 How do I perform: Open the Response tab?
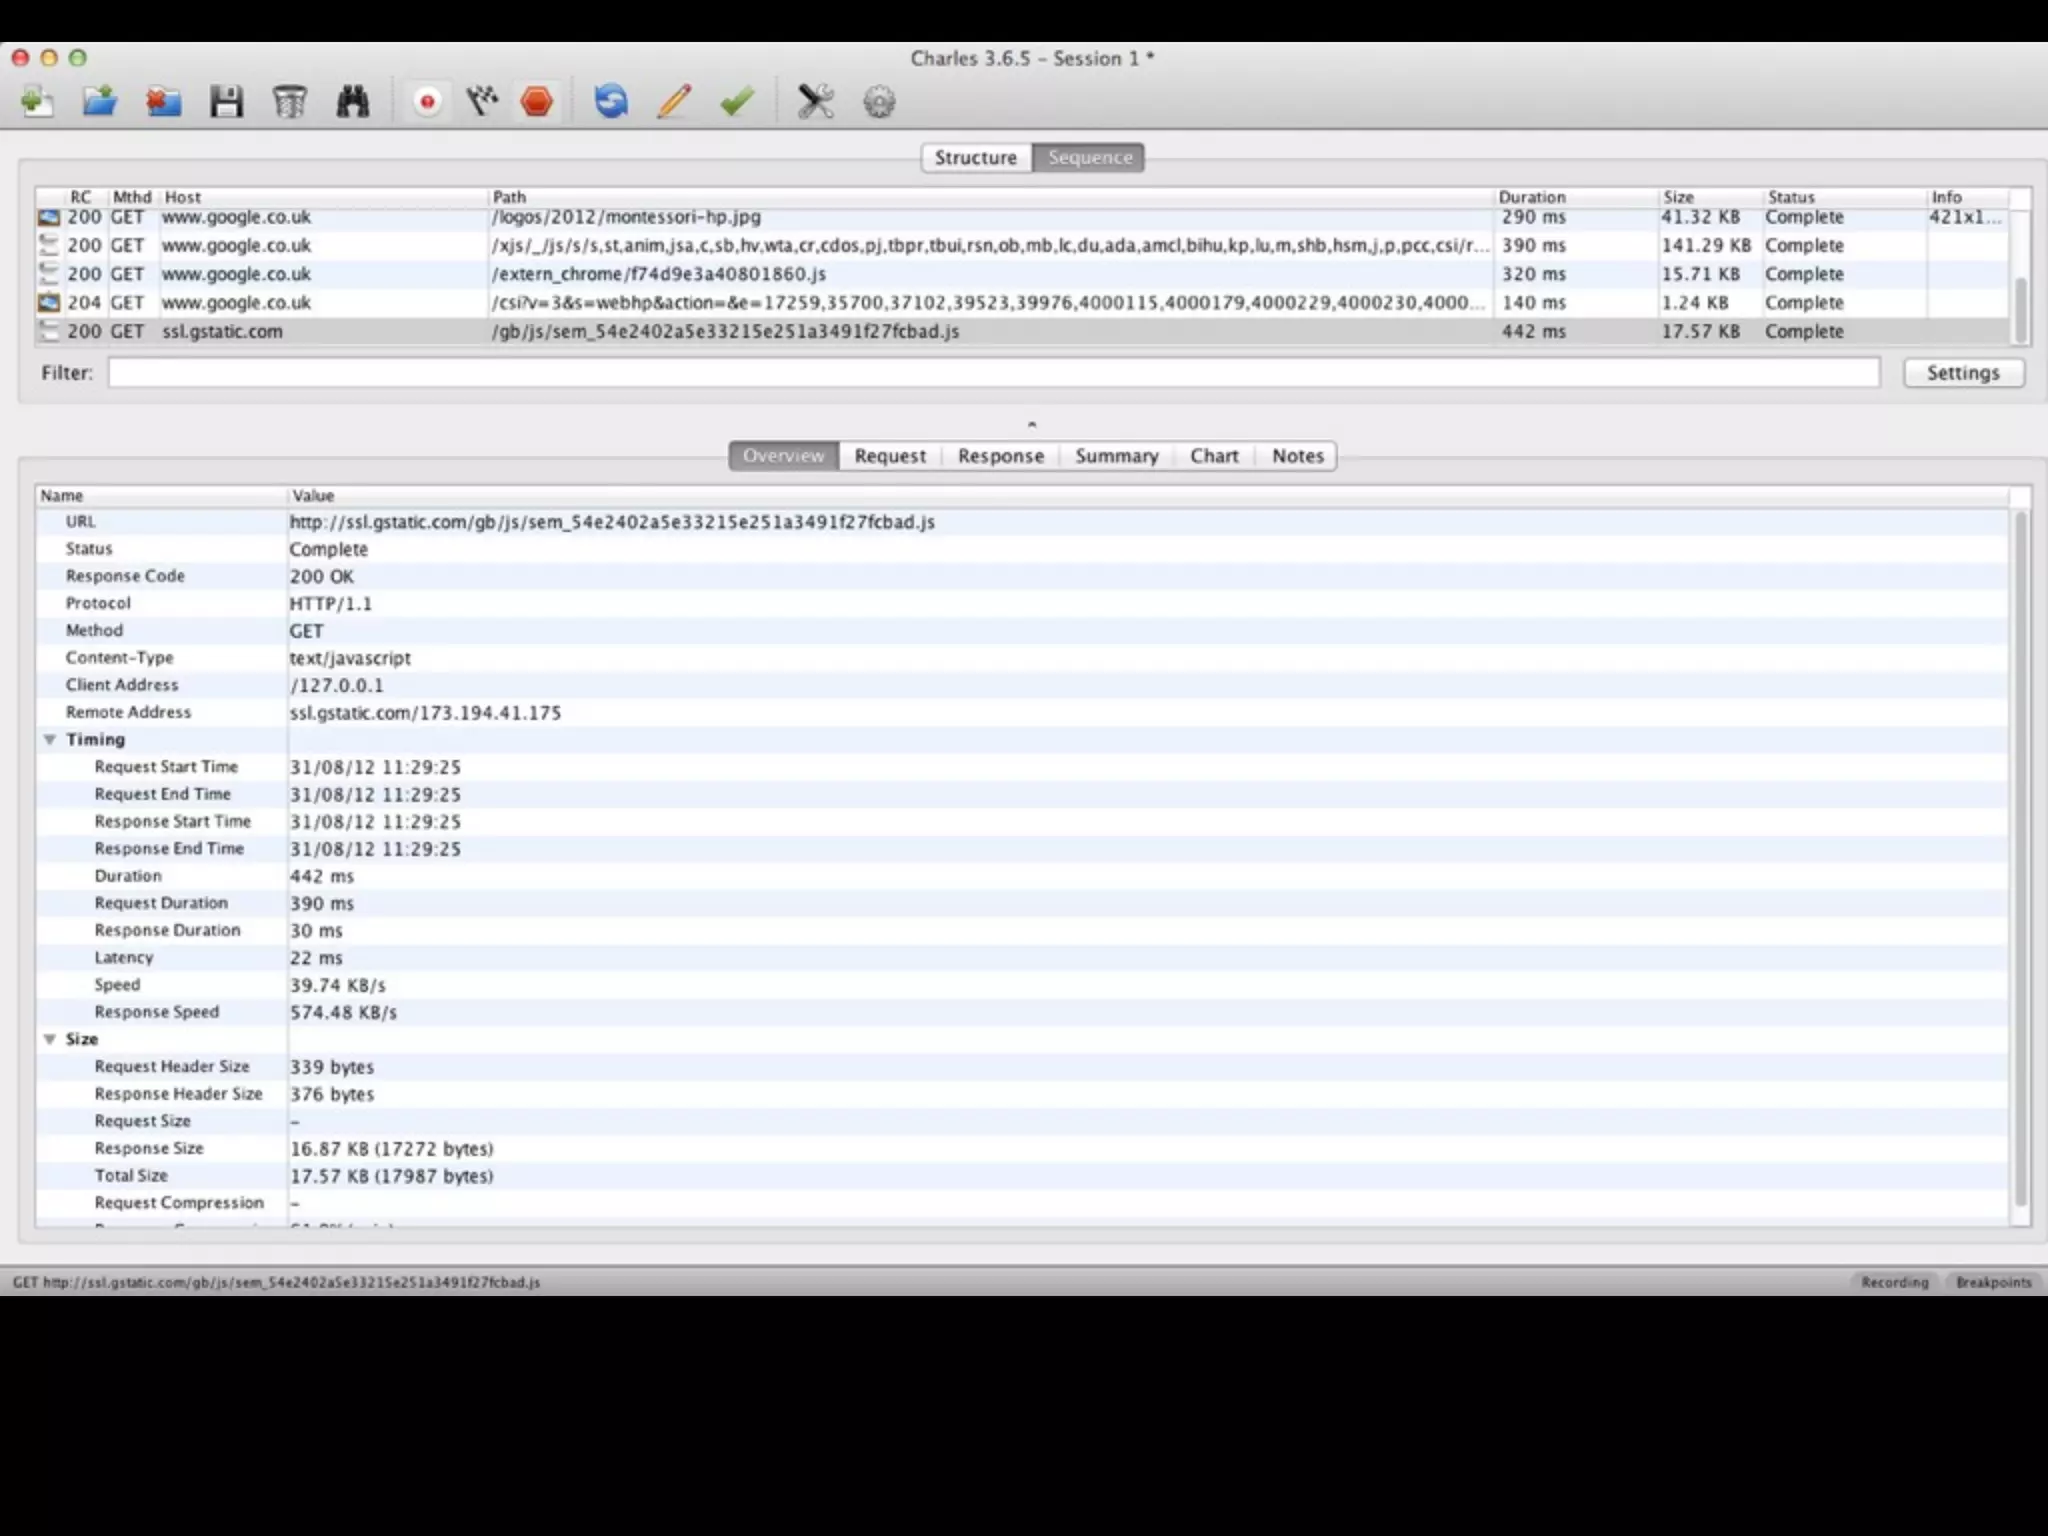point(1000,456)
